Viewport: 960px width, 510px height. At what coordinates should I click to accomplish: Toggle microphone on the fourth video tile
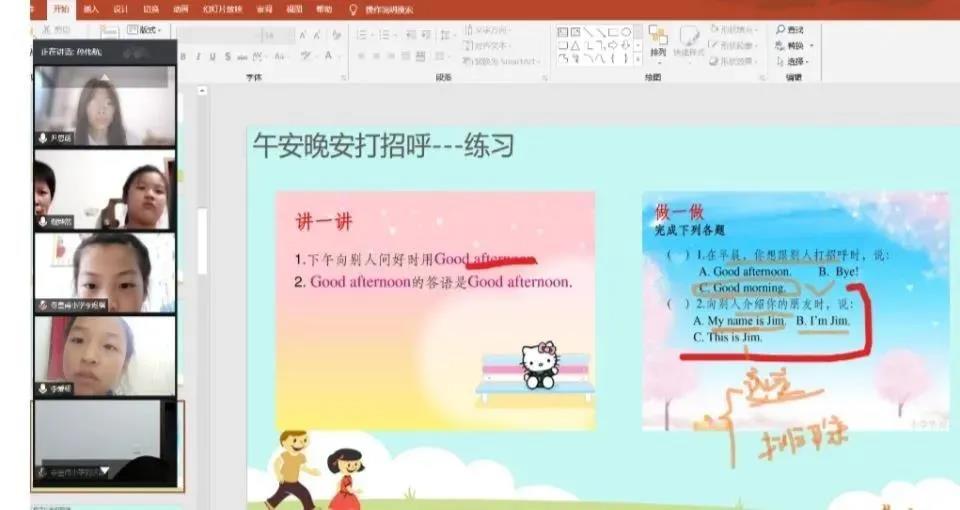coord(42,388)
